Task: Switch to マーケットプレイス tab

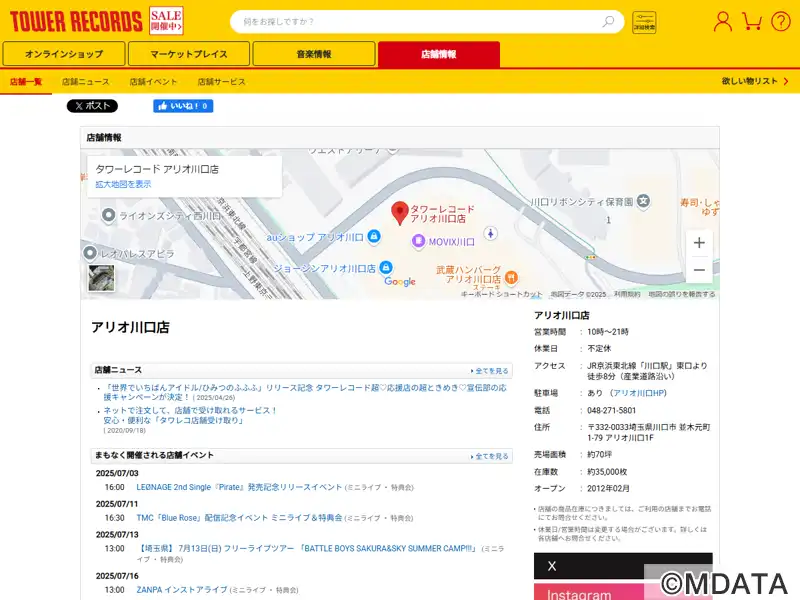Action: 189,54
